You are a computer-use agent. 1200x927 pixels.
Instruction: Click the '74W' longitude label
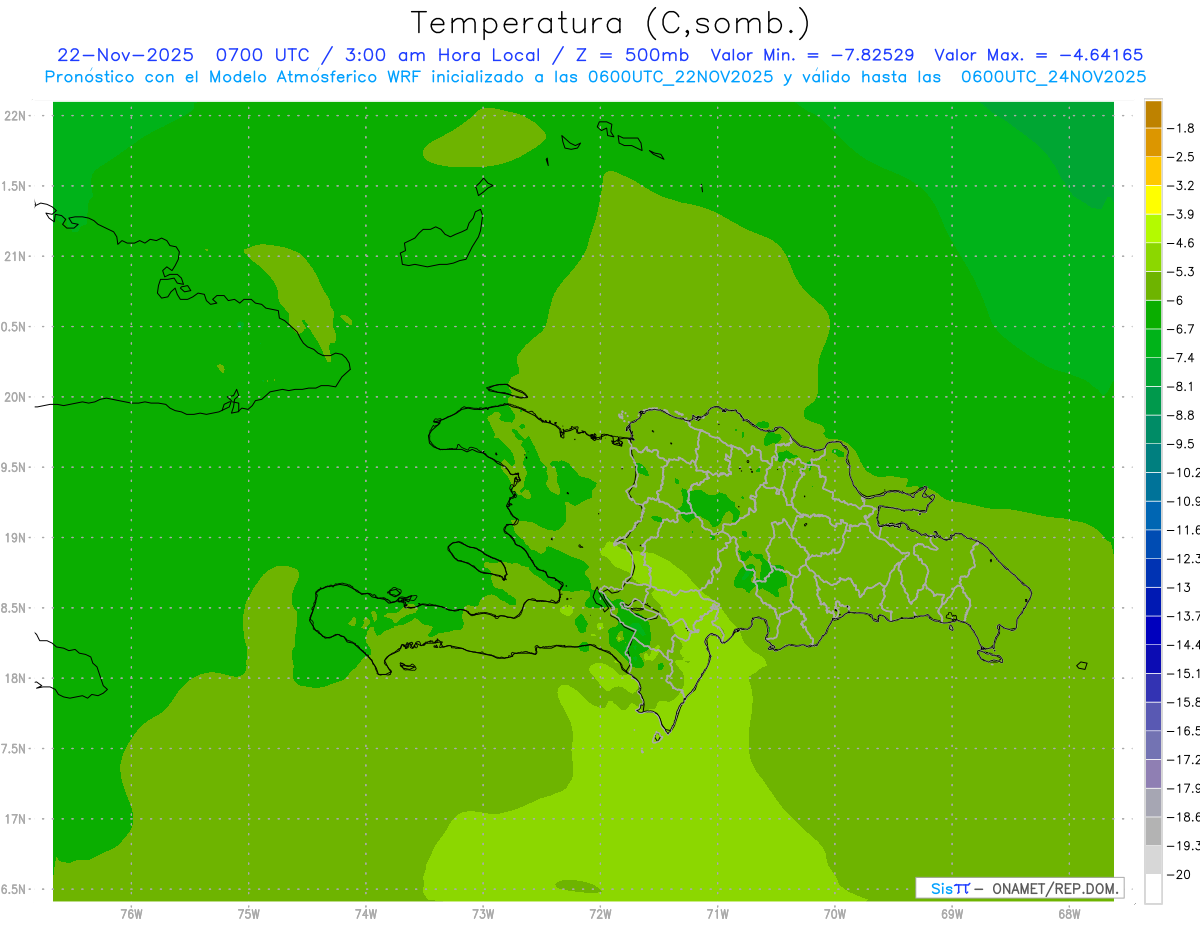tap(366, 913)
